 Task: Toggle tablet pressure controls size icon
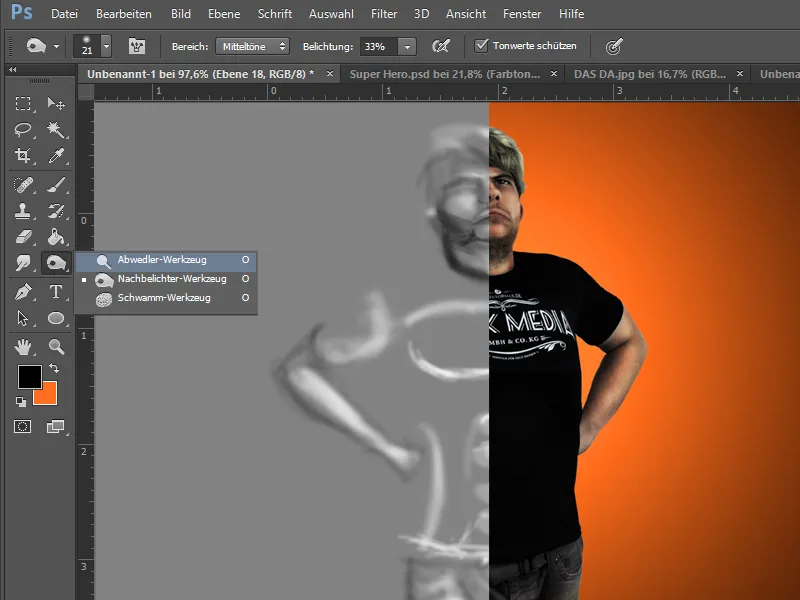[x=614, y=46]
